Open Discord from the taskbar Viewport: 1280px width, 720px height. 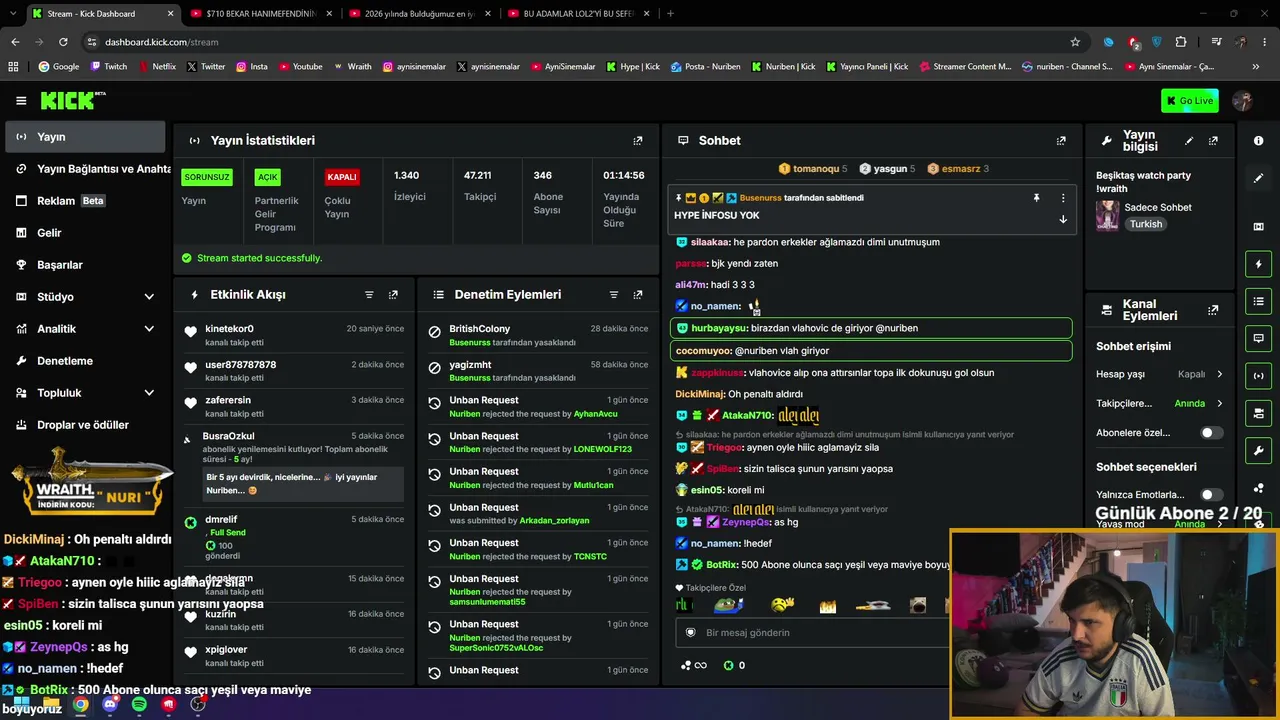[110, 705]
